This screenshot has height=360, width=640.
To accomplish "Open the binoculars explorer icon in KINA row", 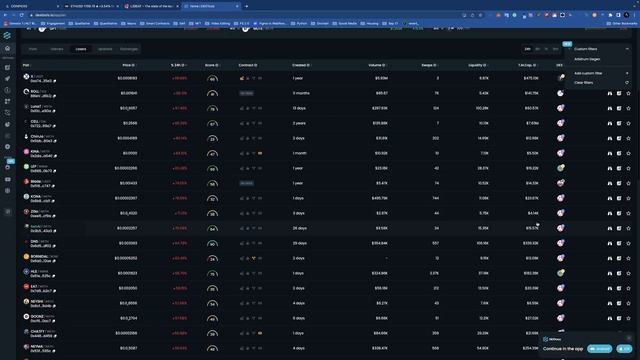I will [x=610, y=153].
